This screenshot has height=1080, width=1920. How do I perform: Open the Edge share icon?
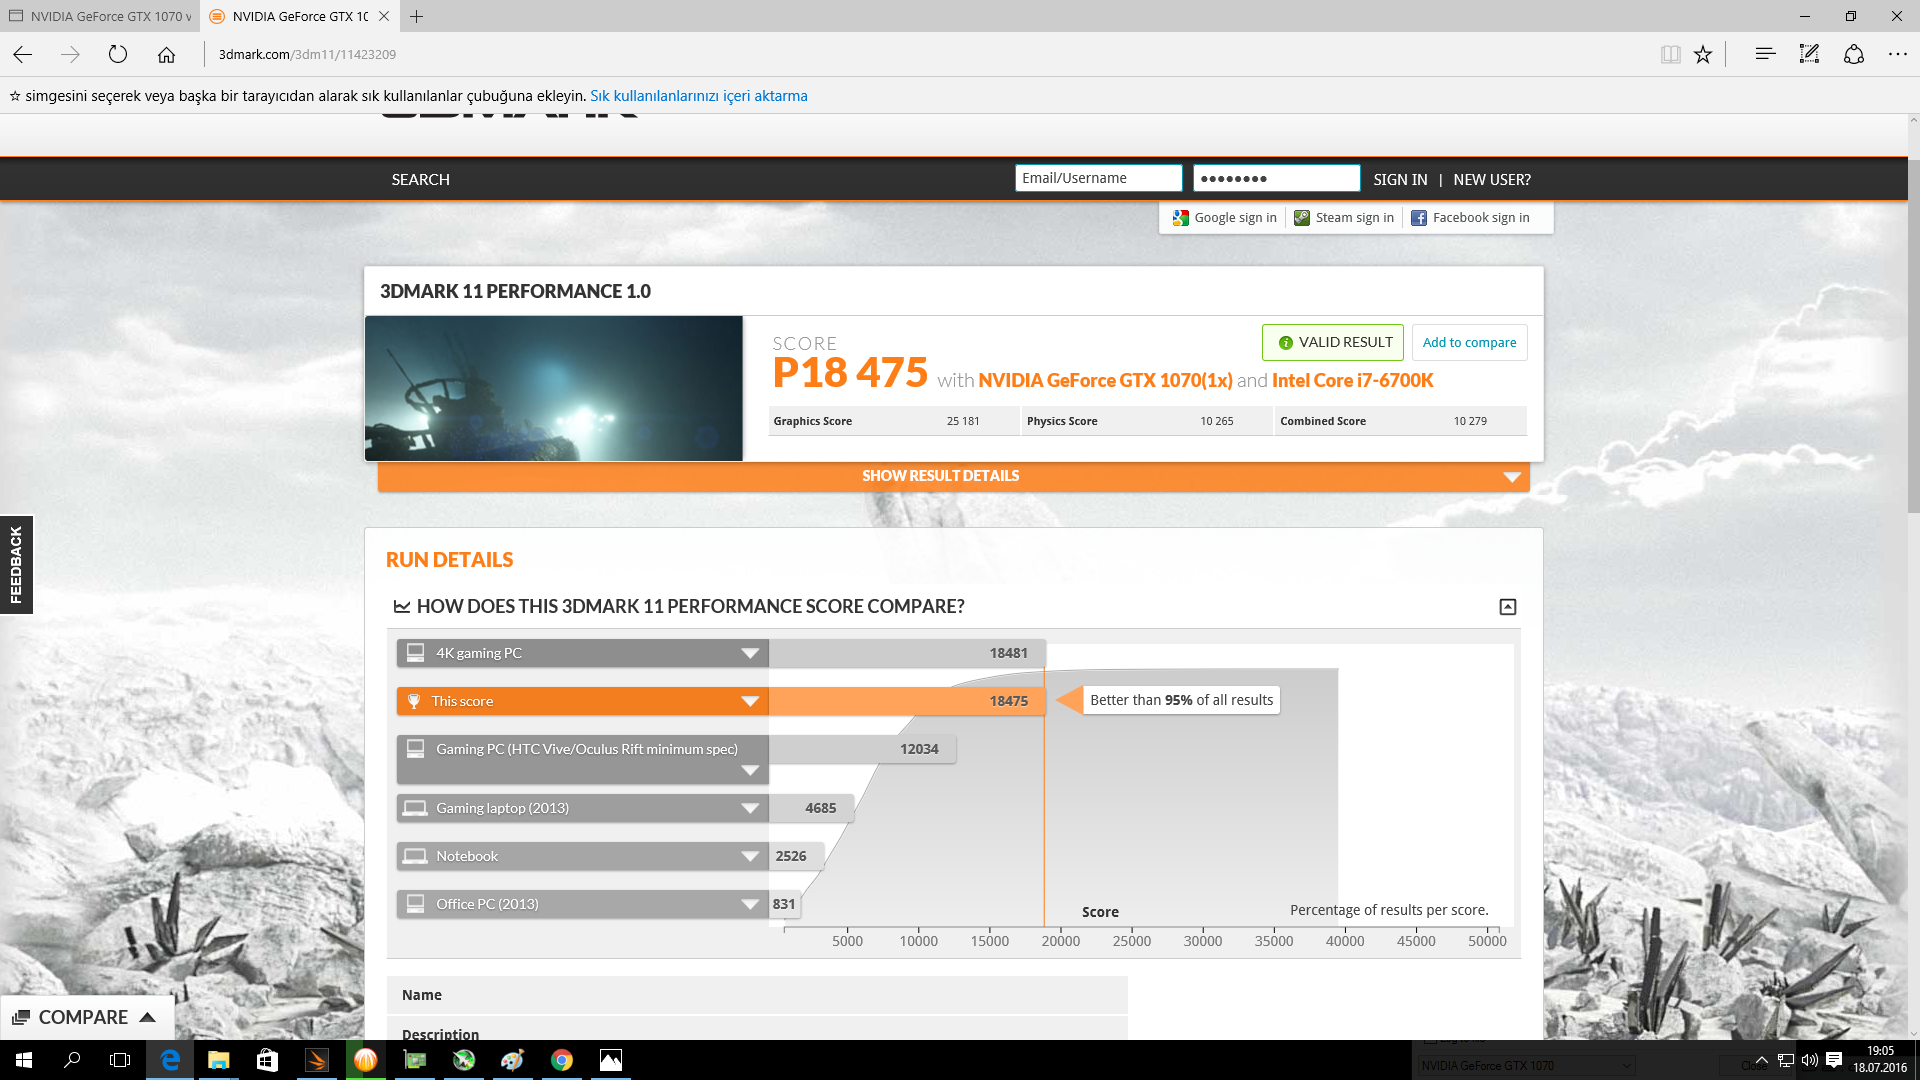point(1854,54)
